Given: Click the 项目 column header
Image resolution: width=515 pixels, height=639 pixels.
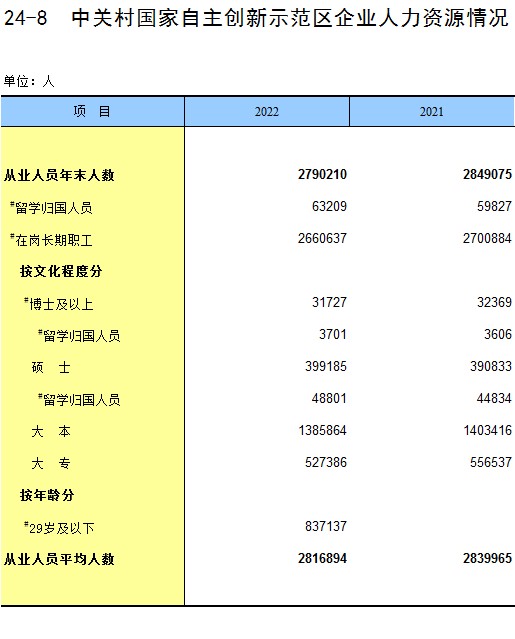Looking at the screenshot, I should 92,111.
